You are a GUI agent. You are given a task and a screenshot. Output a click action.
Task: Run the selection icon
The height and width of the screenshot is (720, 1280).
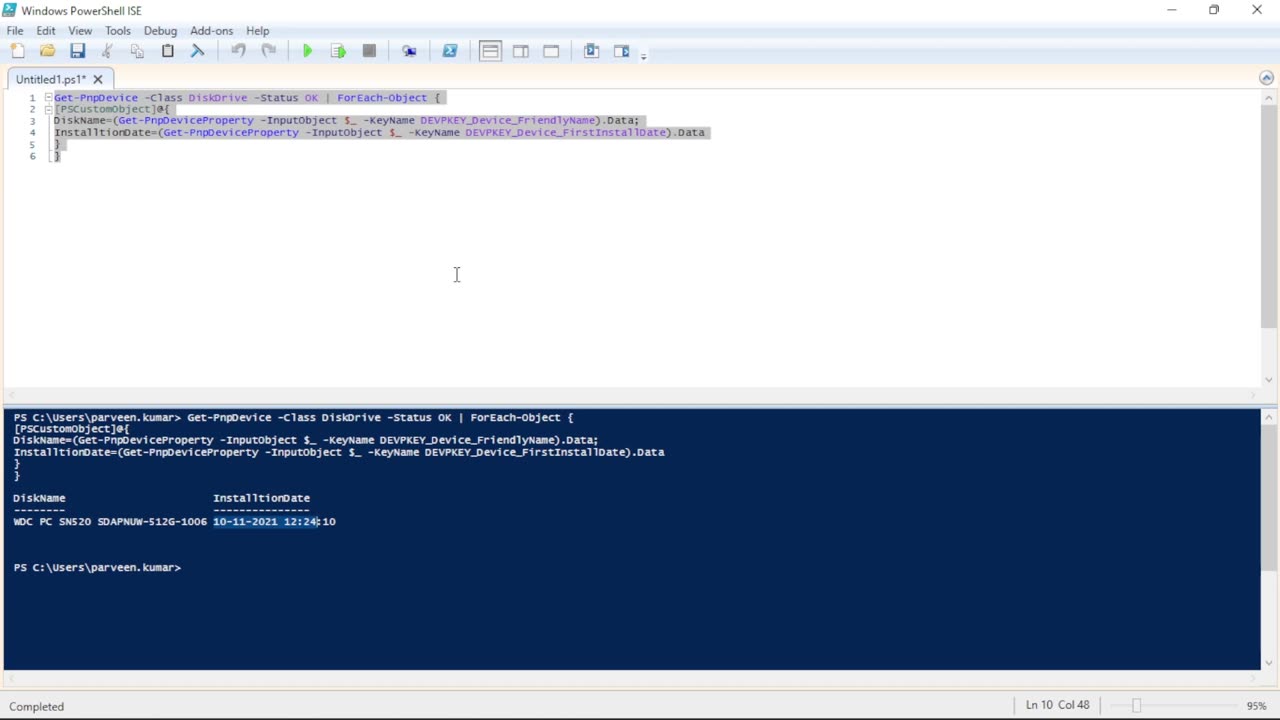[x=338, y=51]
